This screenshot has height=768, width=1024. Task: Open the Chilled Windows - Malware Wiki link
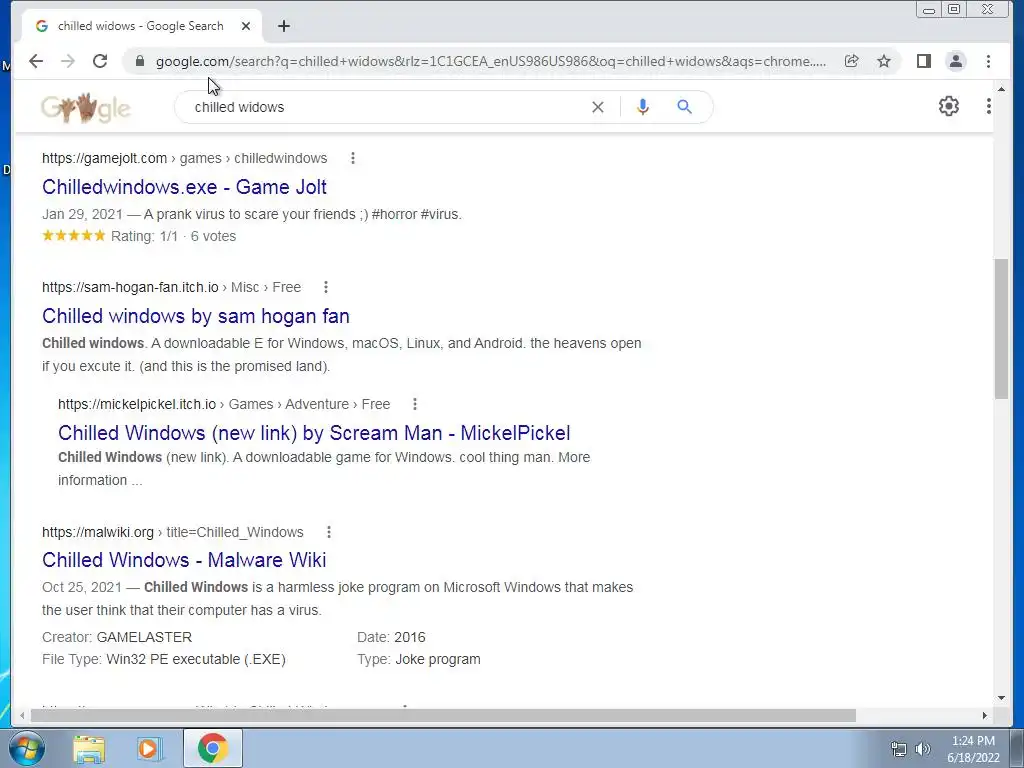(x=184, y=560)
